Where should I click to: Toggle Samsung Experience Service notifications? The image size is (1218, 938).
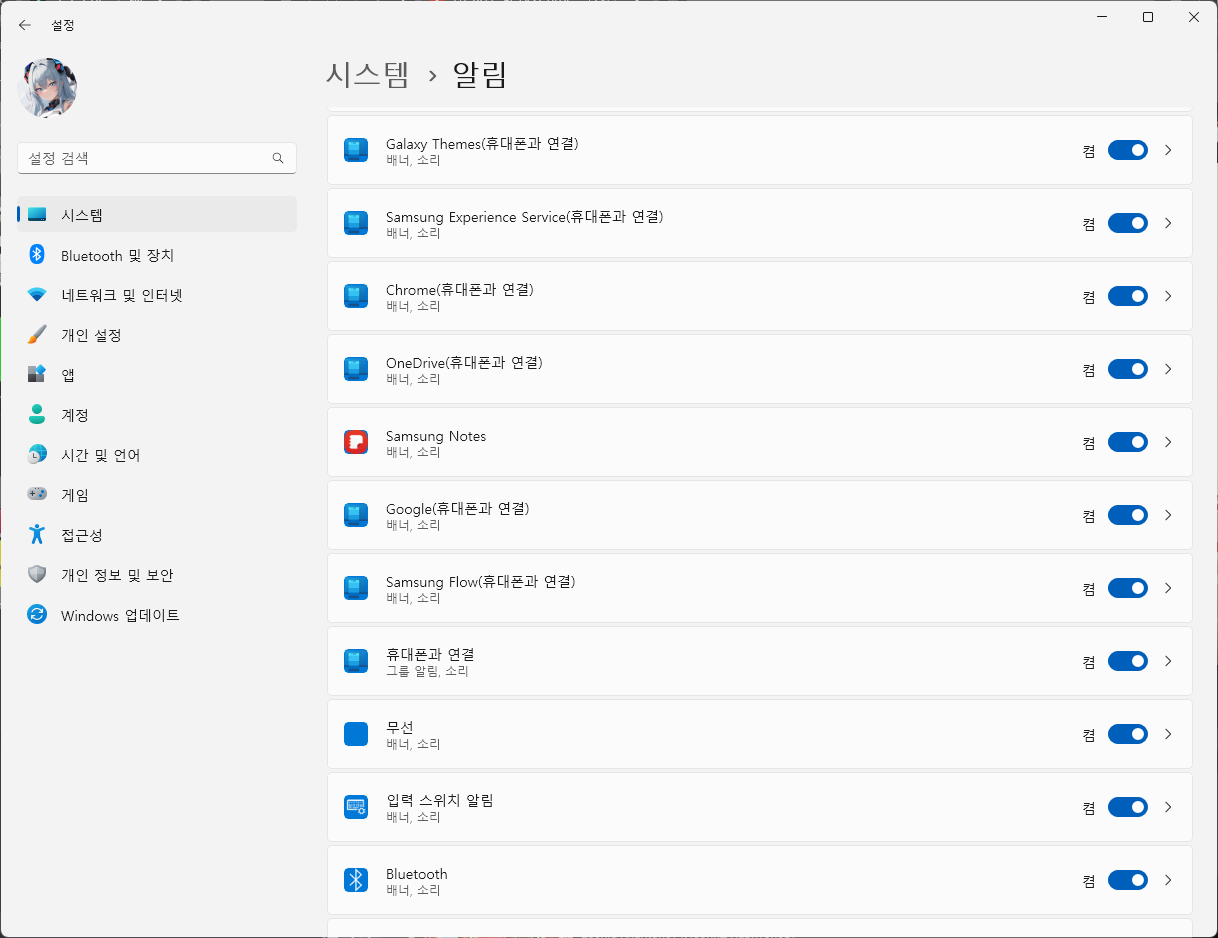[1127, 223]
